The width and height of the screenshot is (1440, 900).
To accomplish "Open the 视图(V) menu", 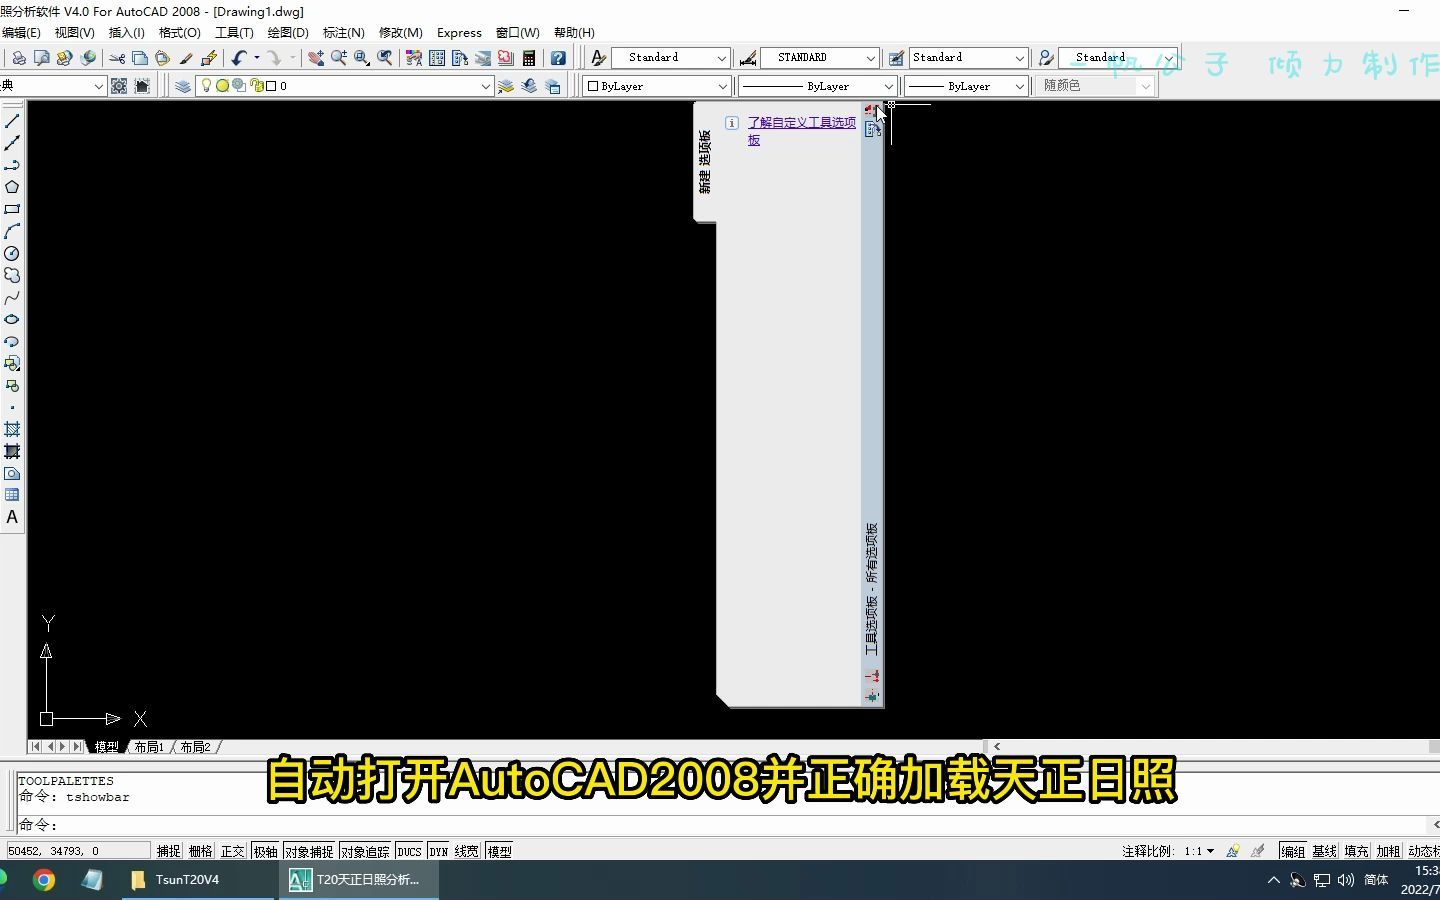I will click(x=75, y=33).
